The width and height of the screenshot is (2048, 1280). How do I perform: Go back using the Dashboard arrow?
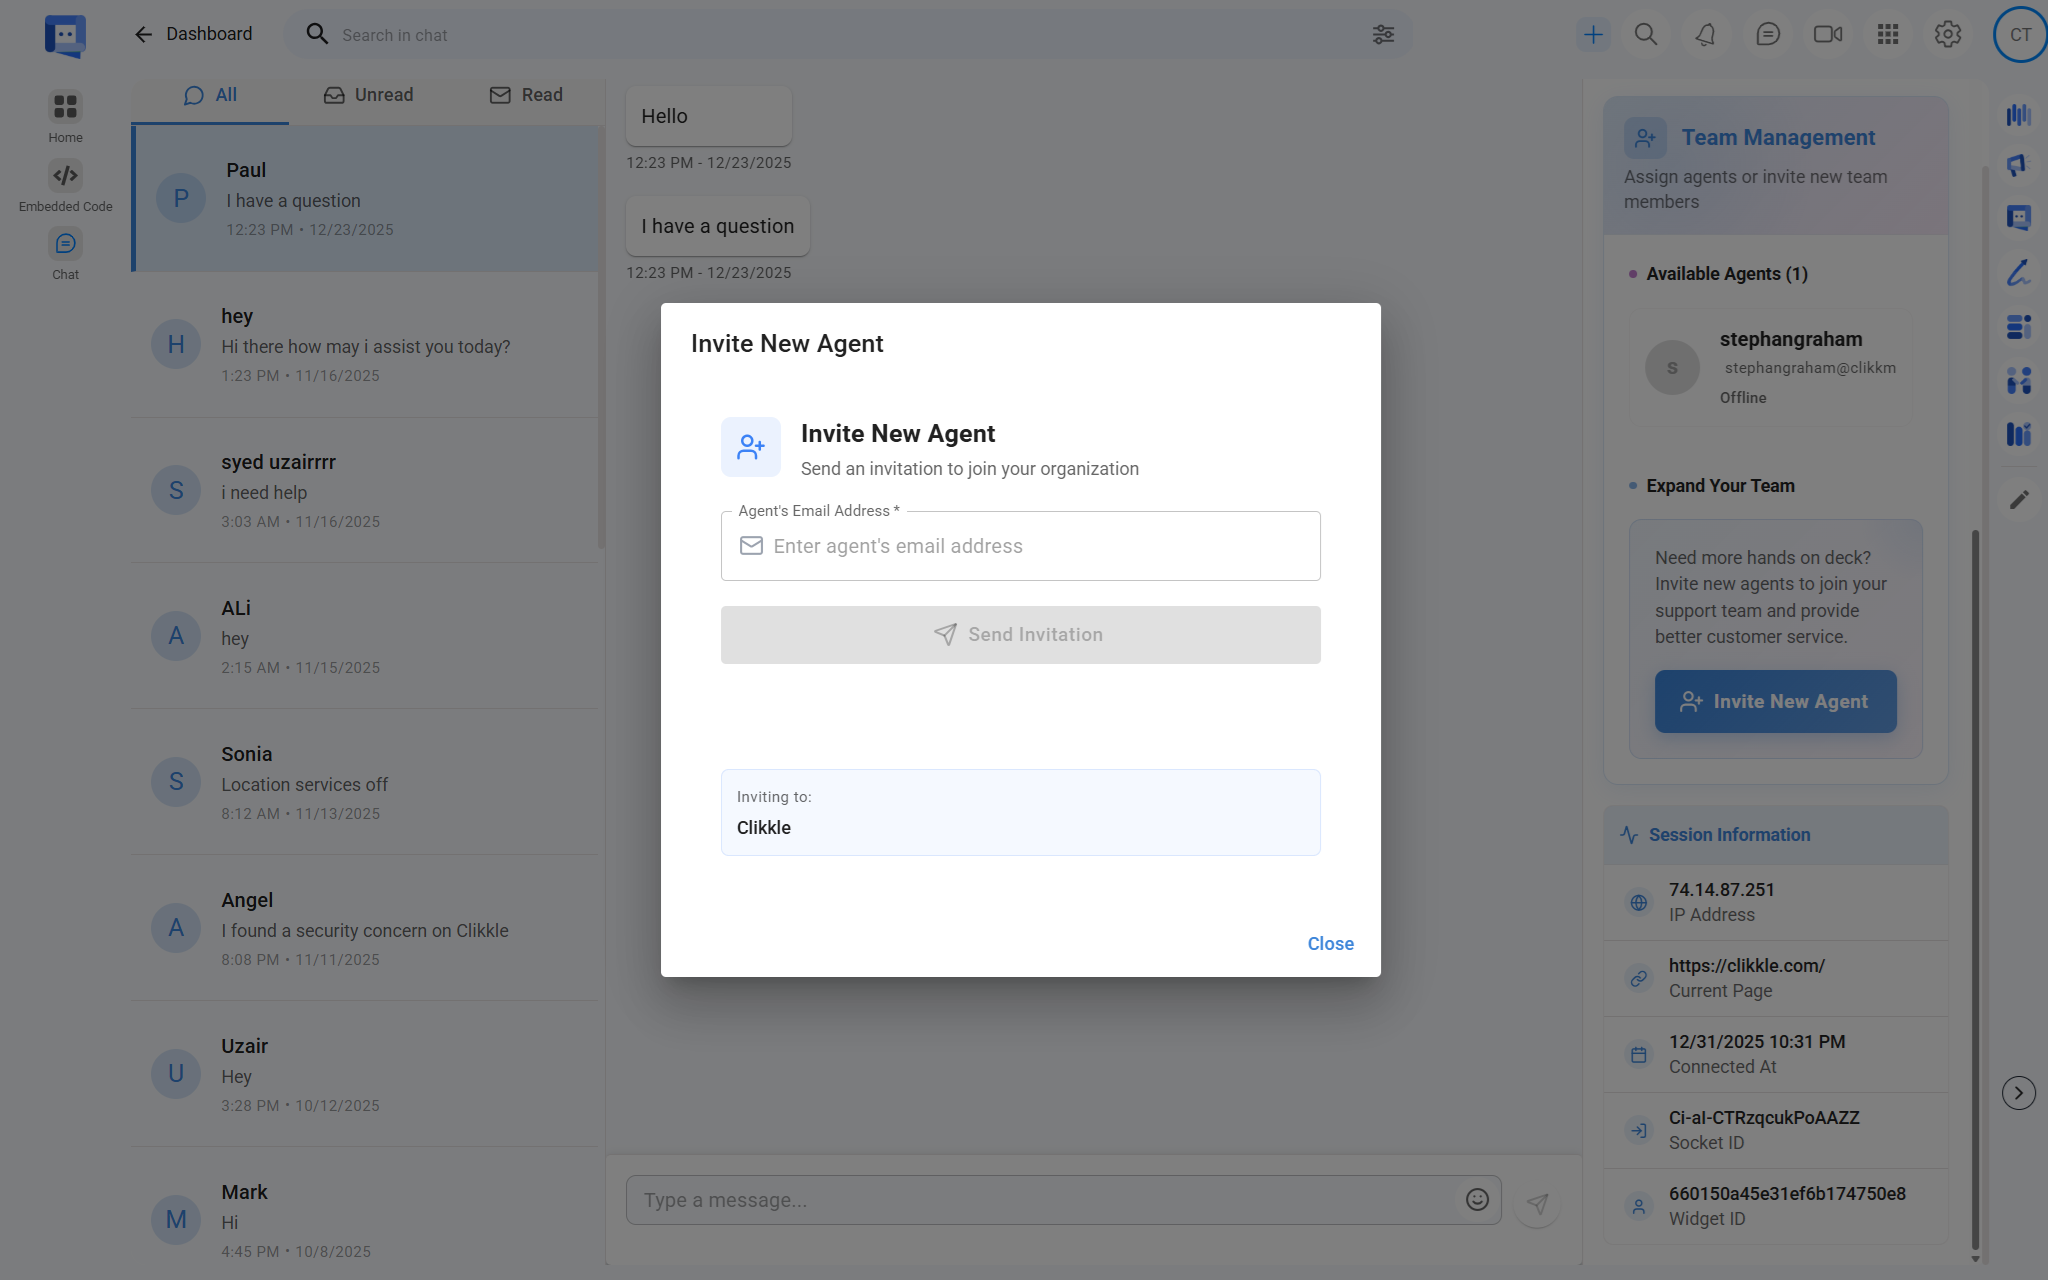[x=143, y=35]
